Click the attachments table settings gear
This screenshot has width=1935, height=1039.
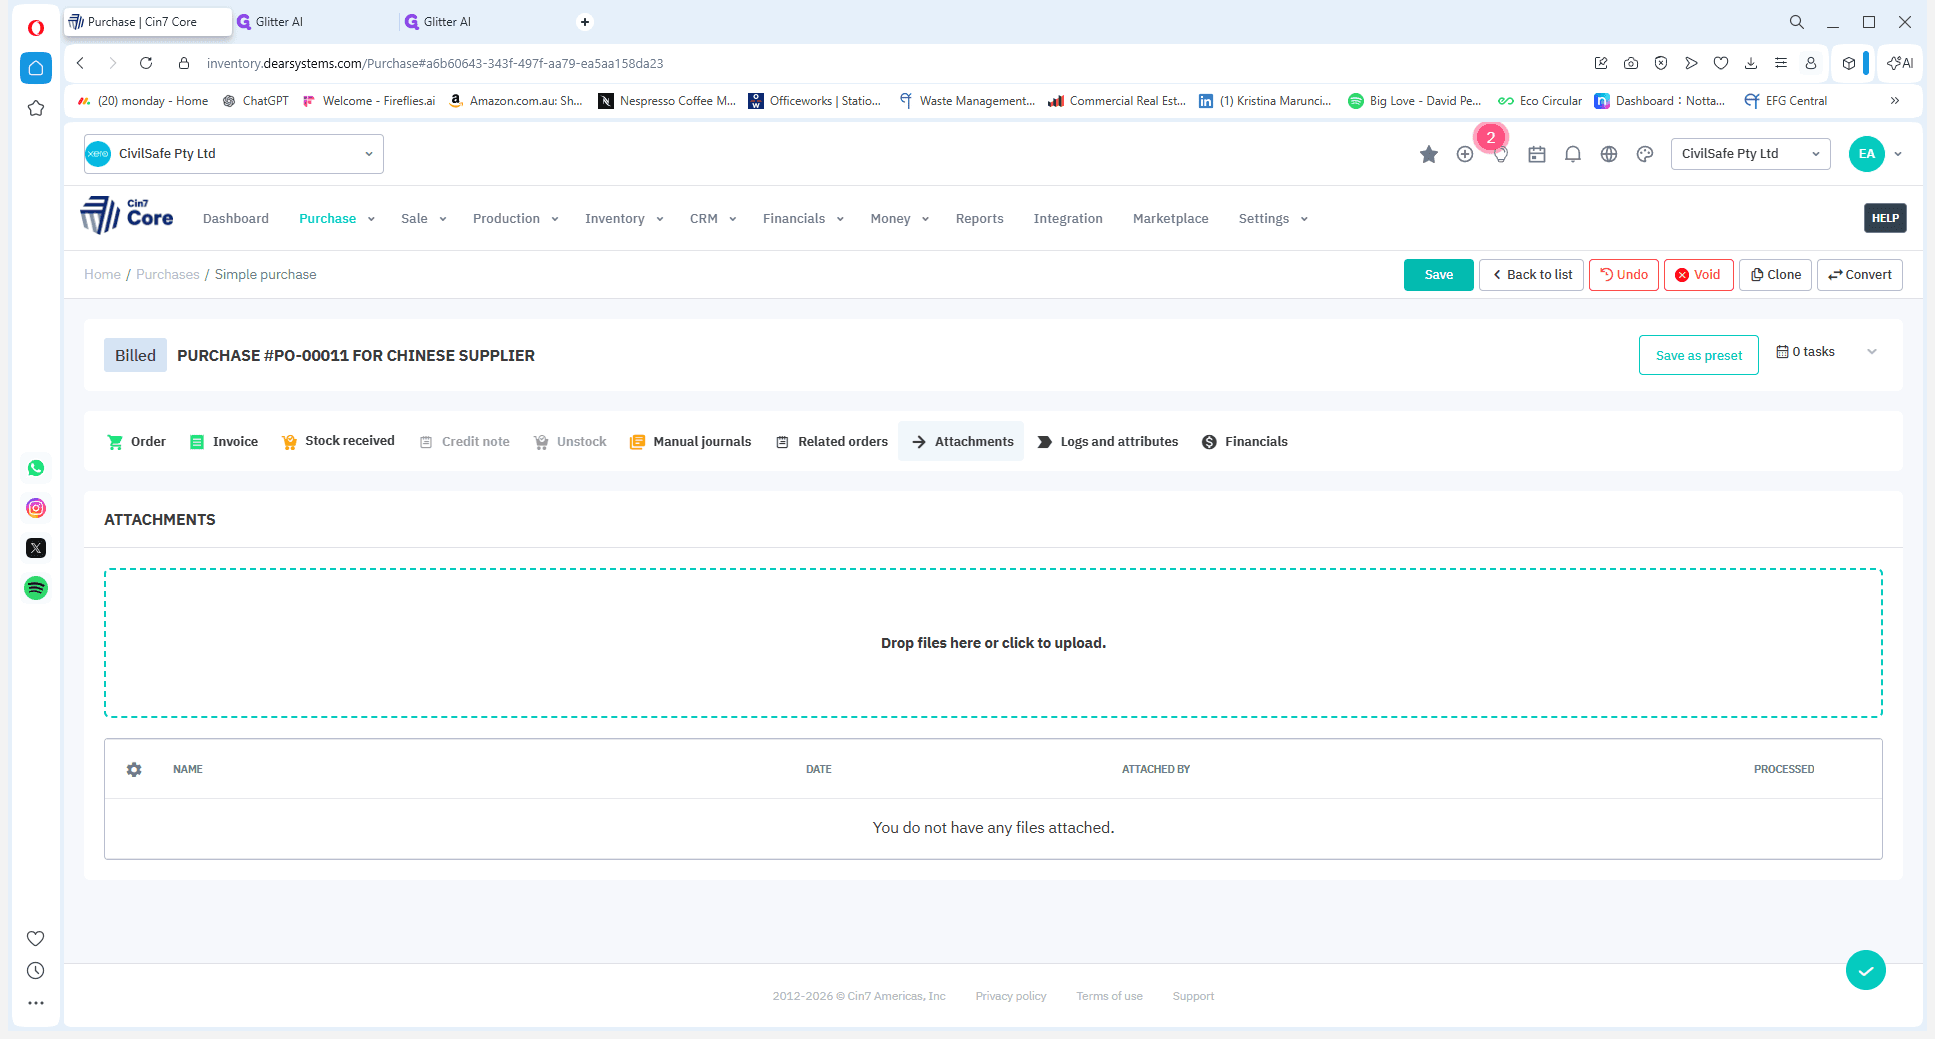(x=134, y=769)
